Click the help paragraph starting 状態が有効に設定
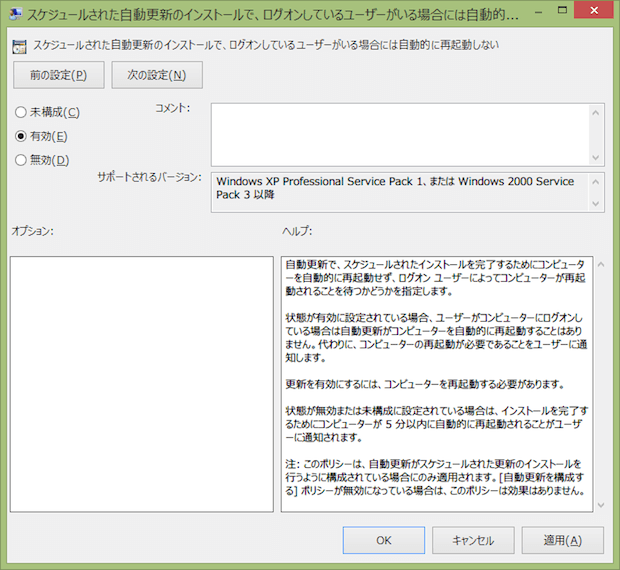The width and height of the screenshot is (620, 570). pyautogui.click(x=437, y=338)
